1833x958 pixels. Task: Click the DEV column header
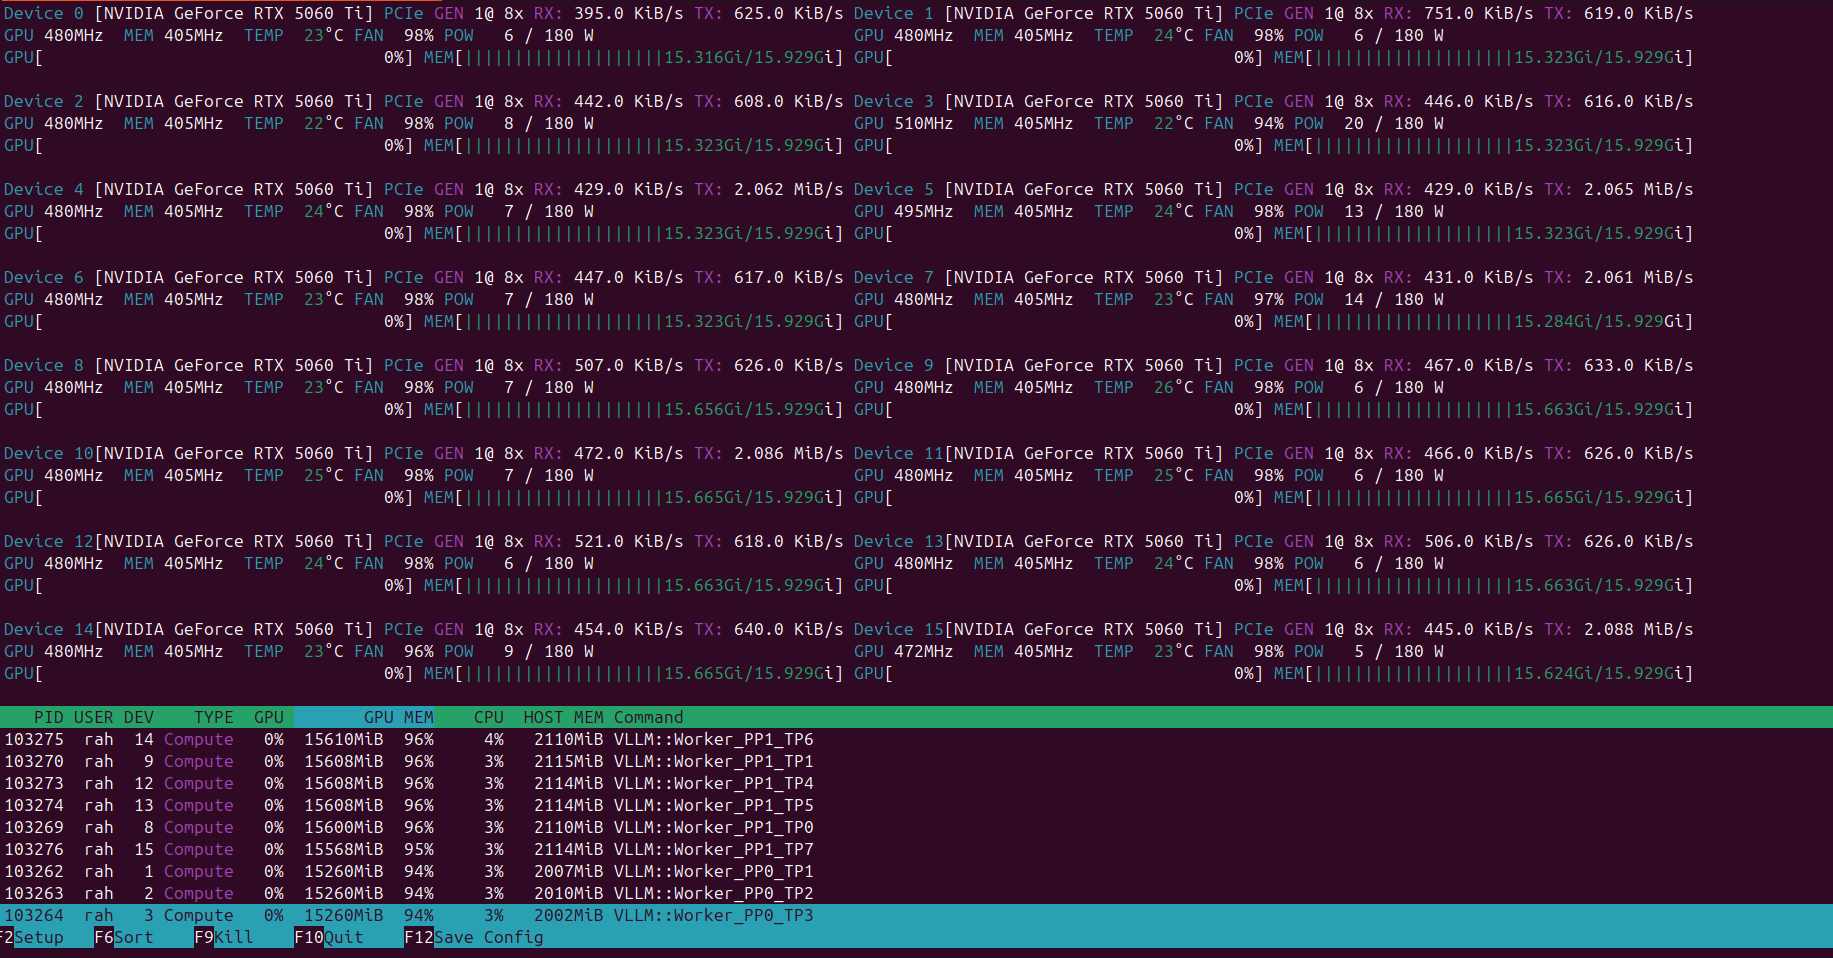[139, 717]
